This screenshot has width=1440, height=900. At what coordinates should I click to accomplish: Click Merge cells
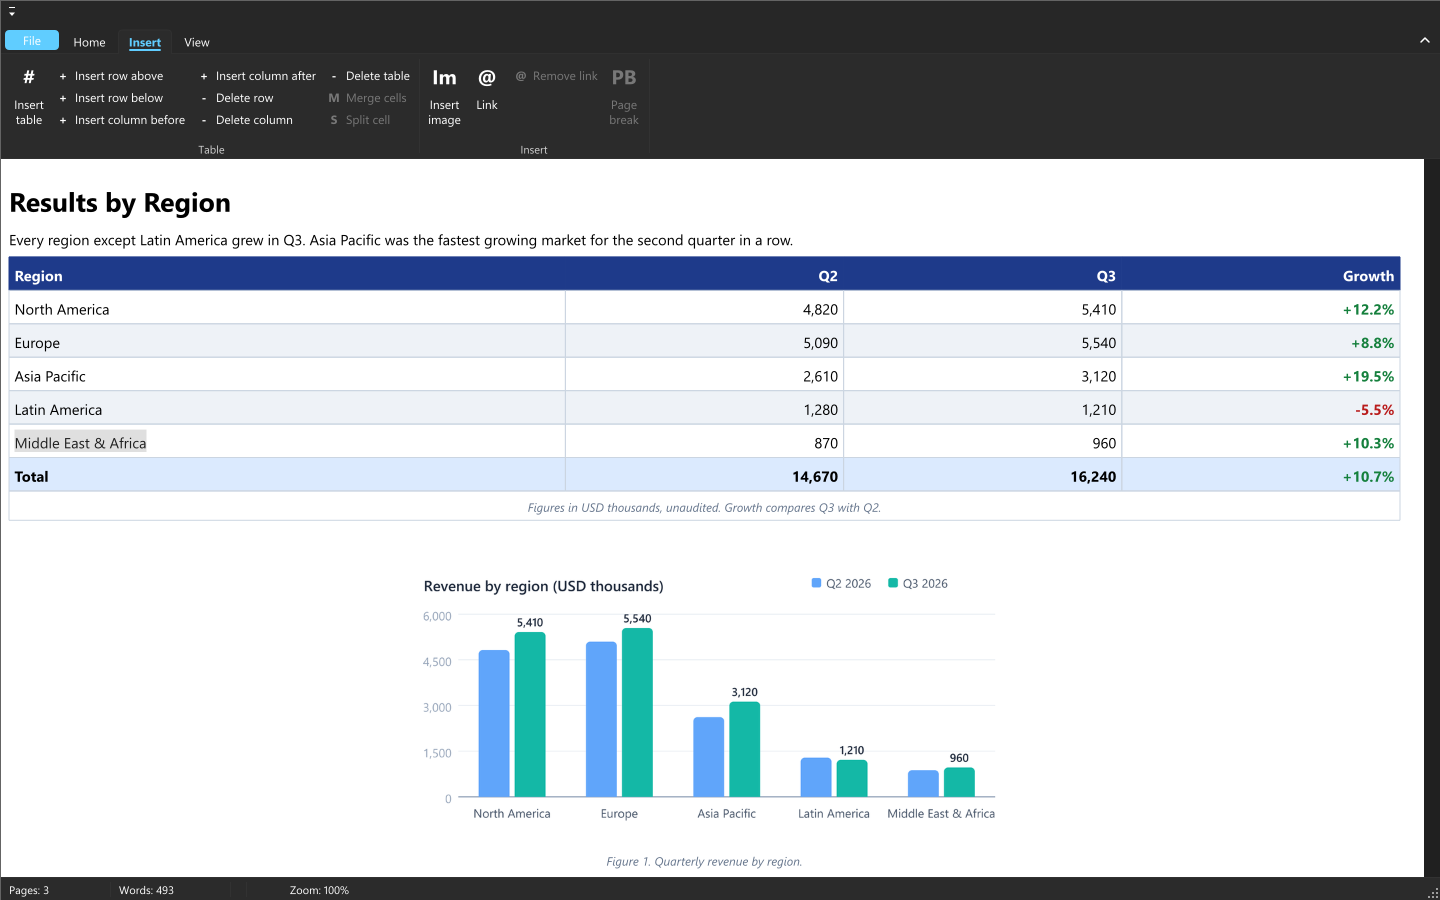pos(368,98)
